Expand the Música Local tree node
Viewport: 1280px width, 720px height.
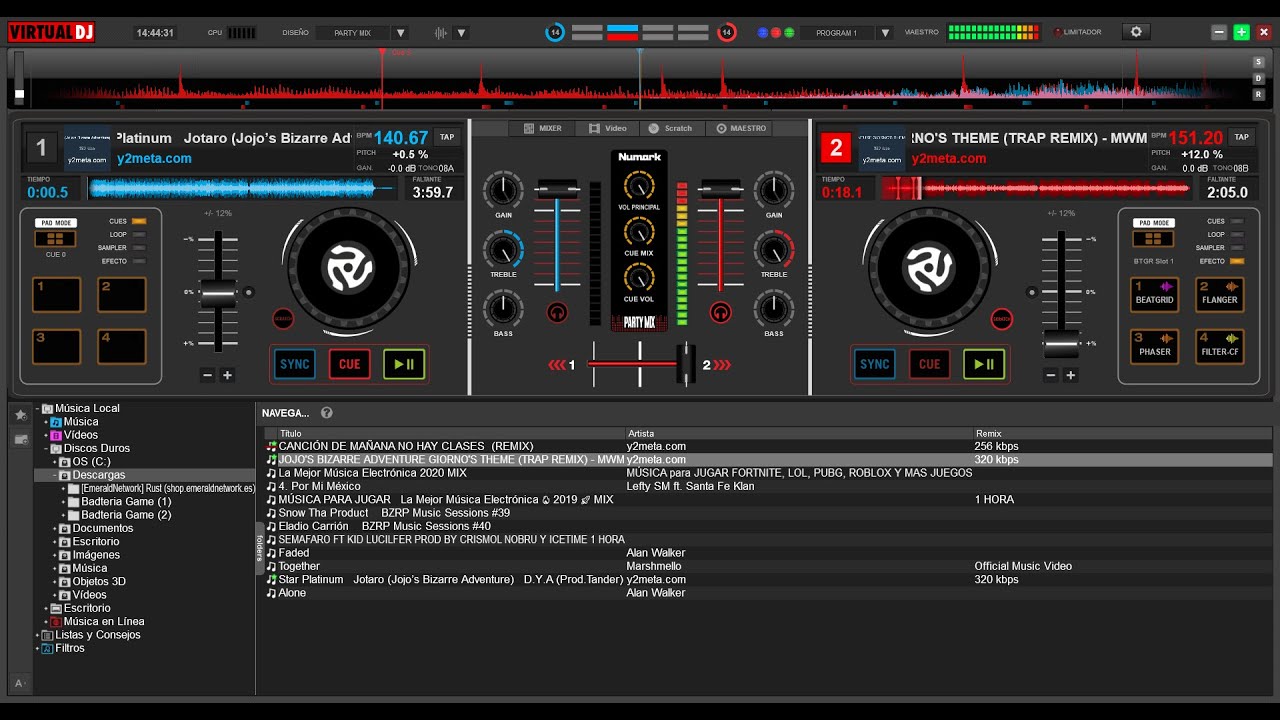tap(38, 409)
